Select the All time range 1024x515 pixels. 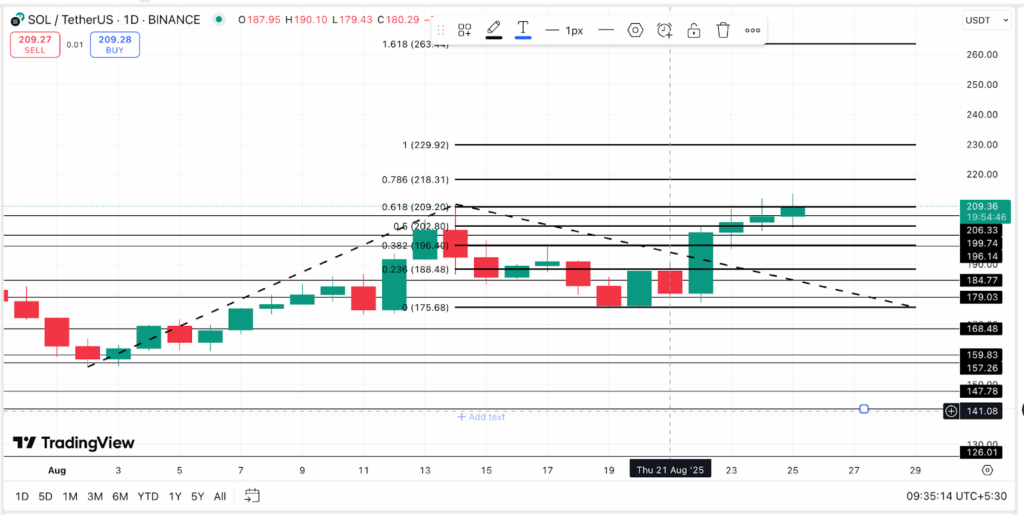(x=220, y=497)
